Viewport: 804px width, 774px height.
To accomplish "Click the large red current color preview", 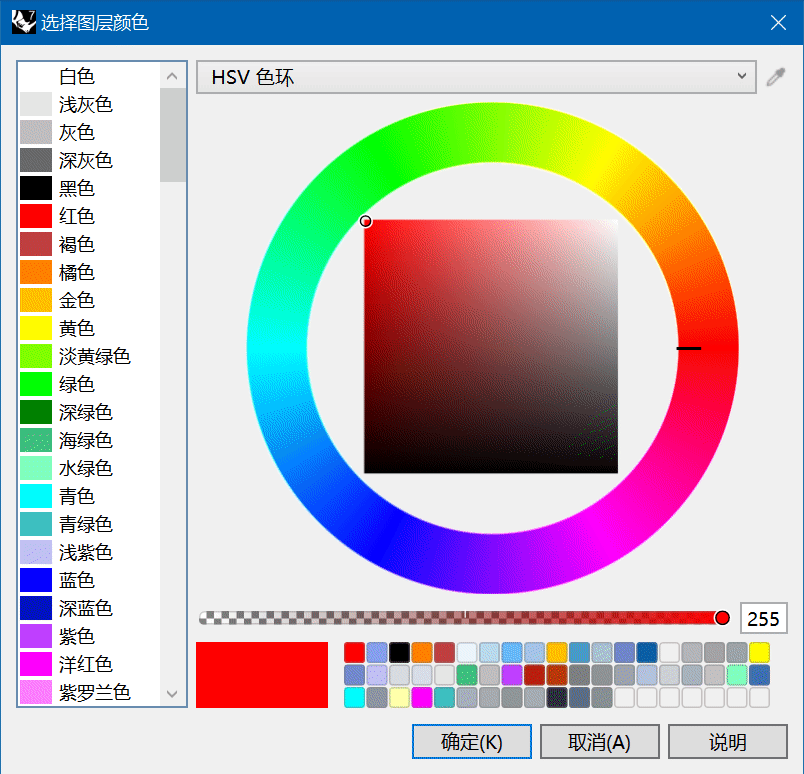I will pyautogui.click(x=262, y=674).
